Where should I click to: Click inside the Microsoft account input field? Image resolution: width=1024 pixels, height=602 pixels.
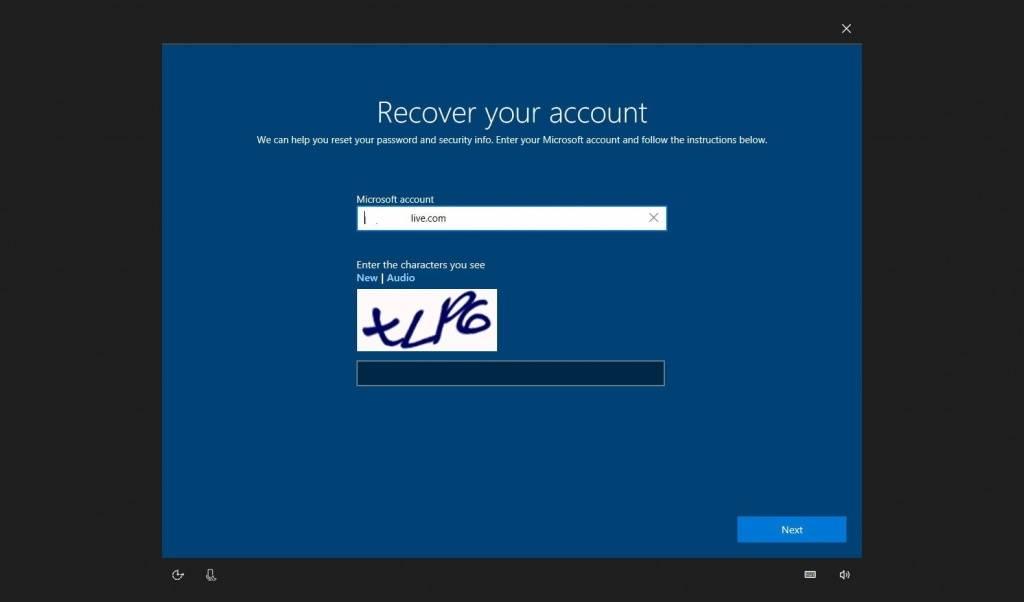tap(511, 218)
